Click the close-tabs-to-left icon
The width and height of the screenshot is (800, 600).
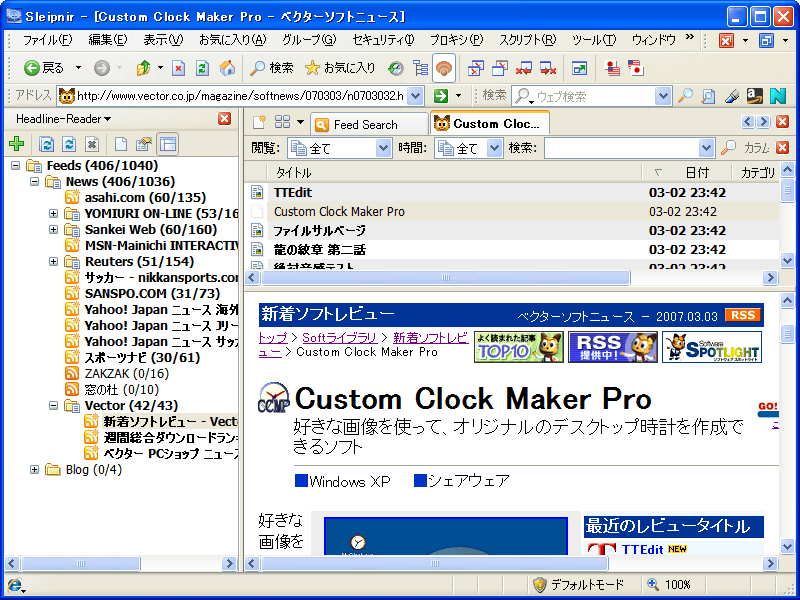tap(523, 68)
